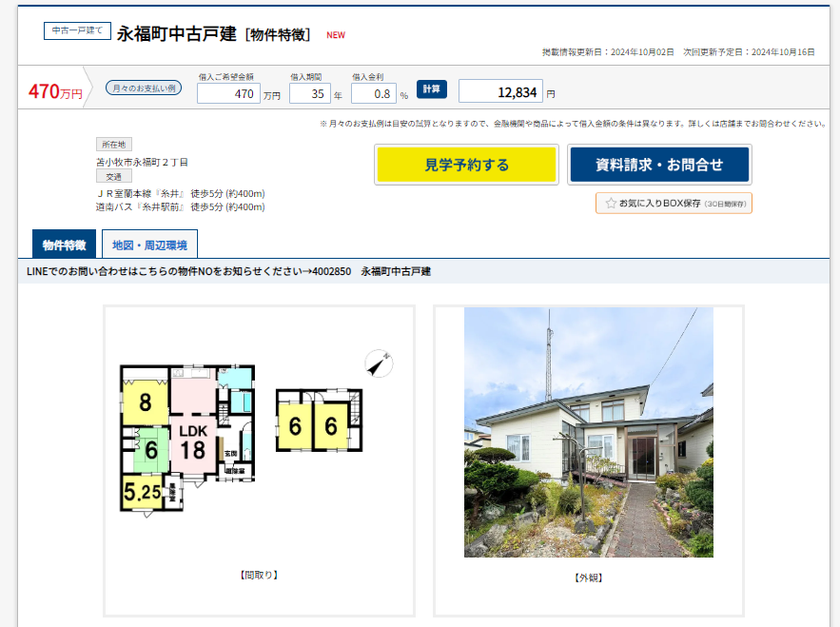Click the 計算 calculate button
The image size is (840, 627).
pyautogui.click(x=431, y=89)
